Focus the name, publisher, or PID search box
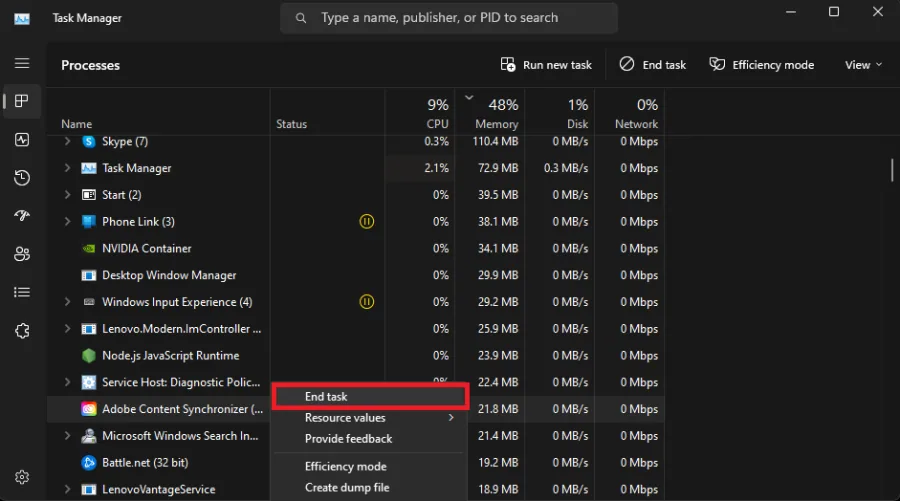The width and height of the screenshot is (900, 501). pos(448,18)
